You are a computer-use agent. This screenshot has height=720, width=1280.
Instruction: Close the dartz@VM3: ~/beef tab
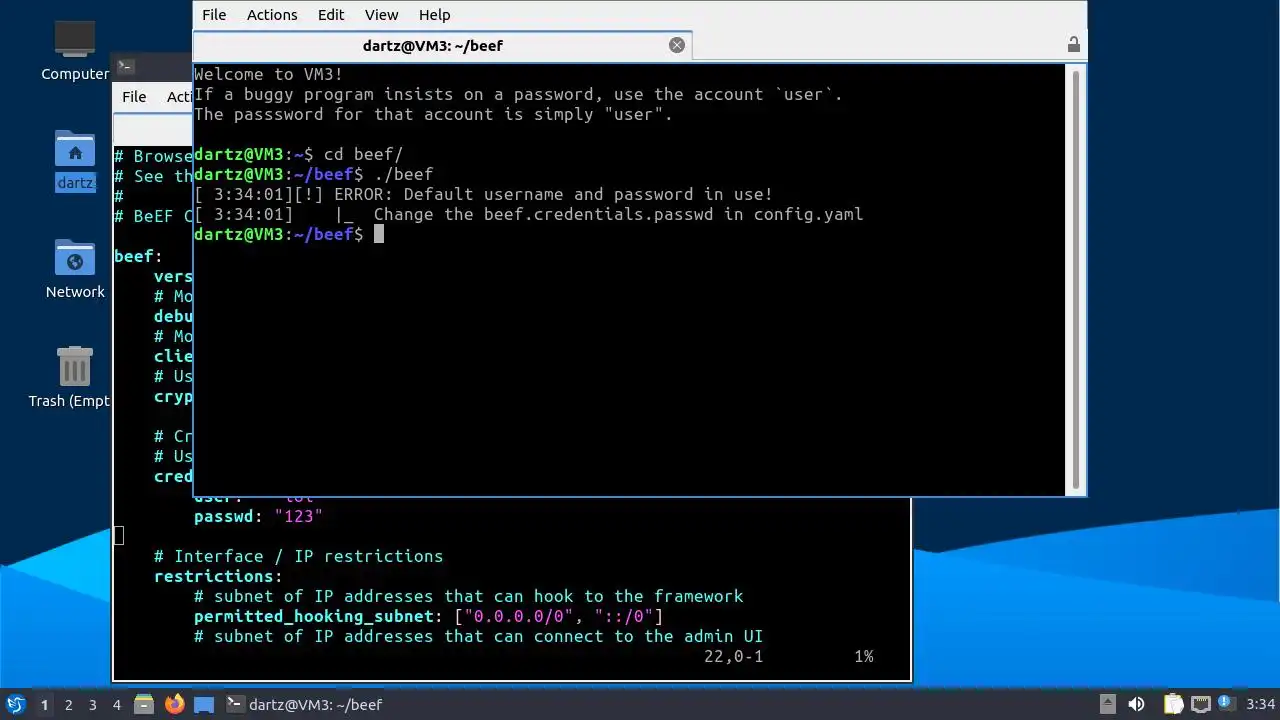click(677, 45)
